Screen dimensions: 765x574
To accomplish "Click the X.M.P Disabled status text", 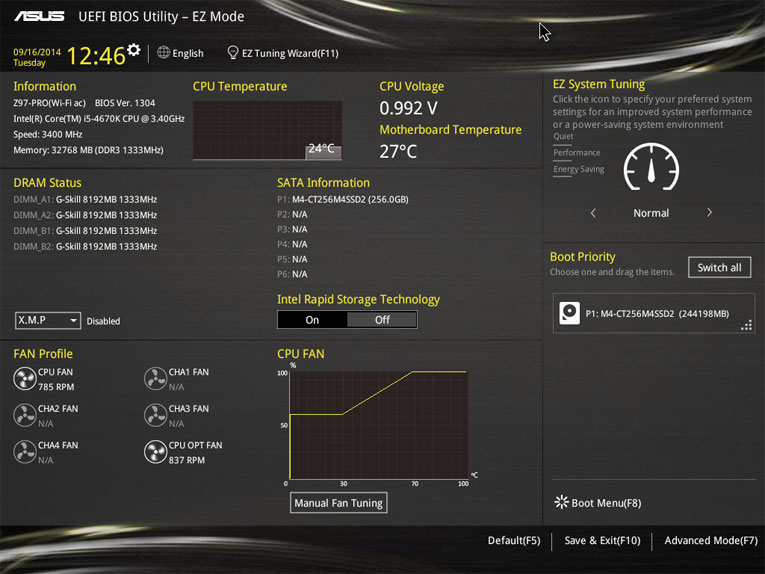I will (x=103, y=321).
